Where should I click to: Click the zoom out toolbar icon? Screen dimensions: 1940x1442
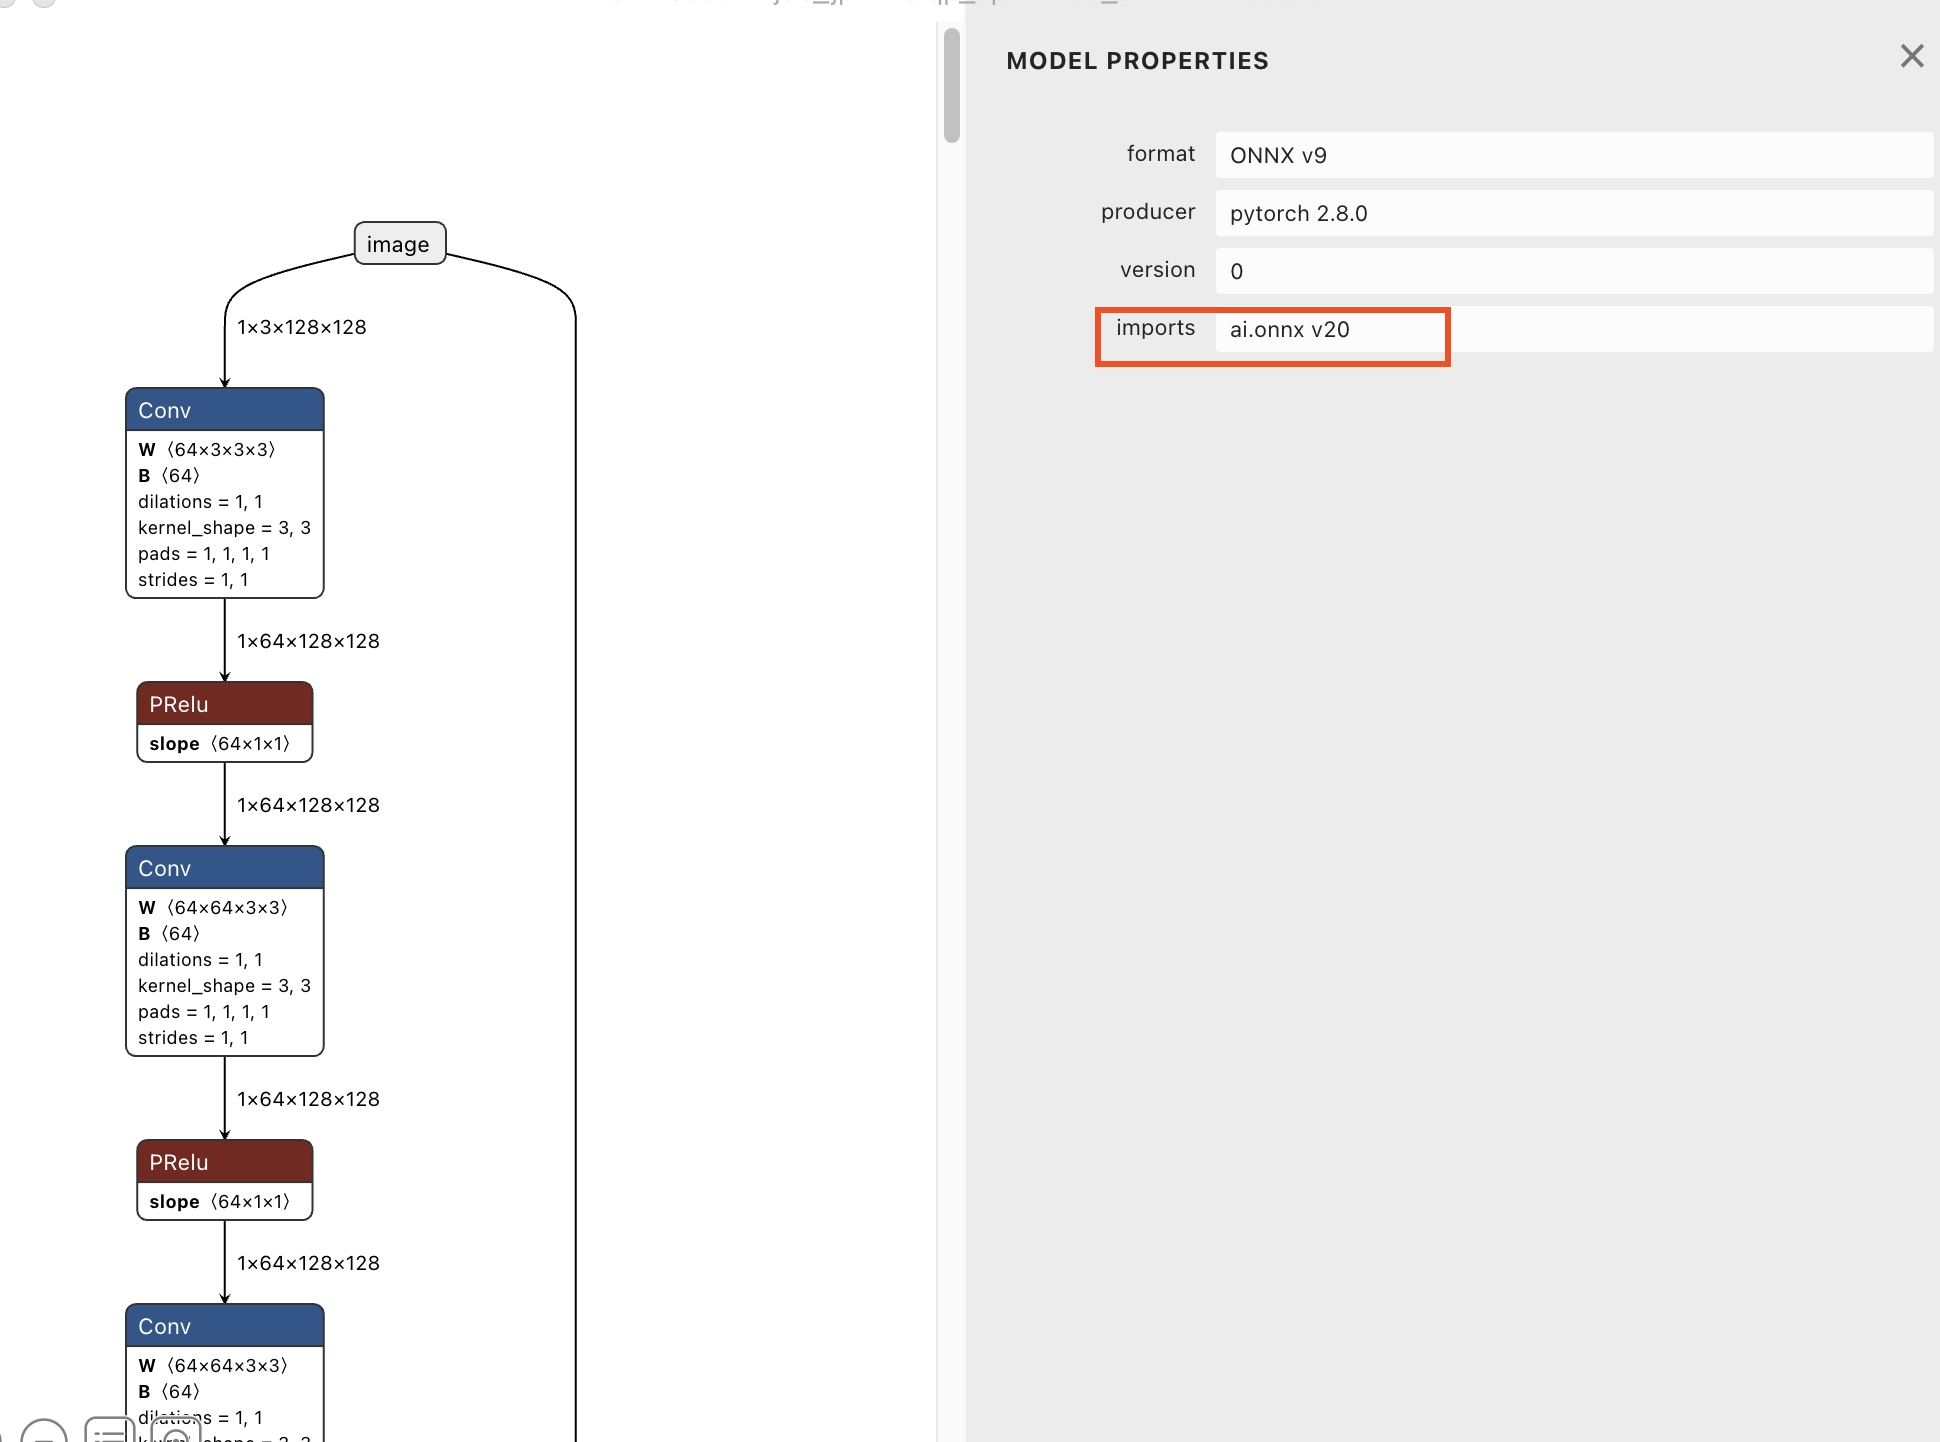click(44, 1434)
